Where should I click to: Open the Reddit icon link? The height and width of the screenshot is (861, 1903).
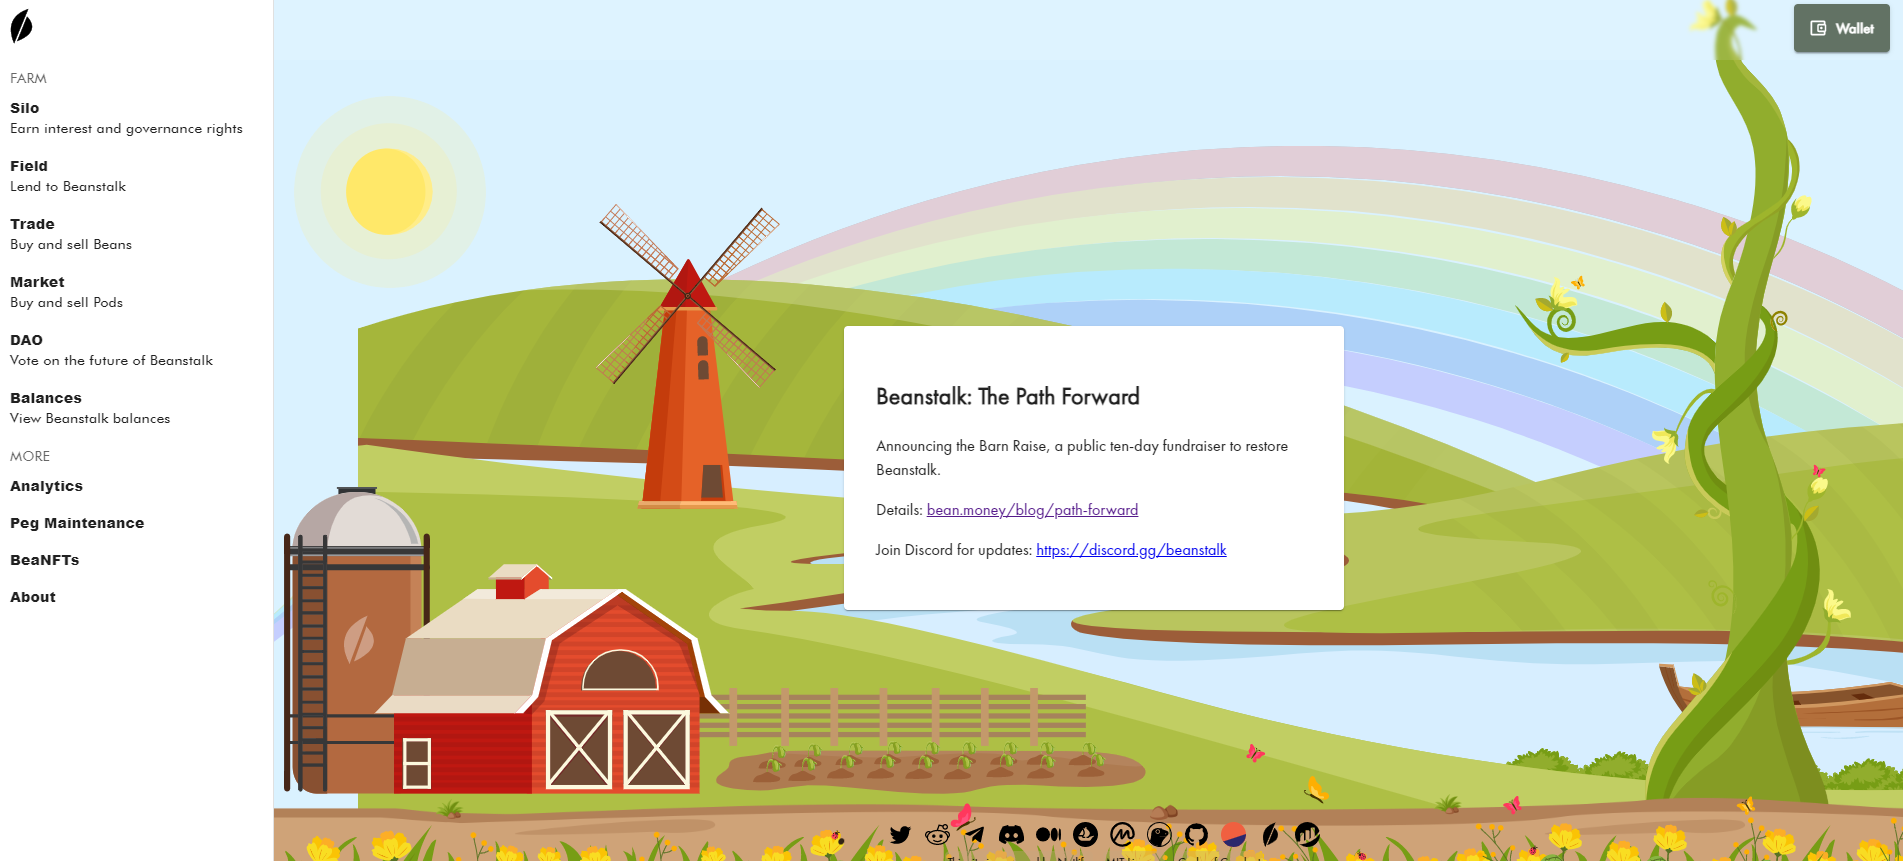[x=937, y=835]
